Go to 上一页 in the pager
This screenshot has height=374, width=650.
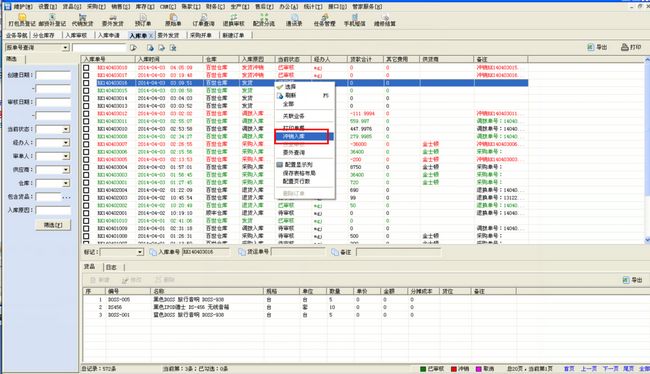pyautogui.click(x=589, y=369)
